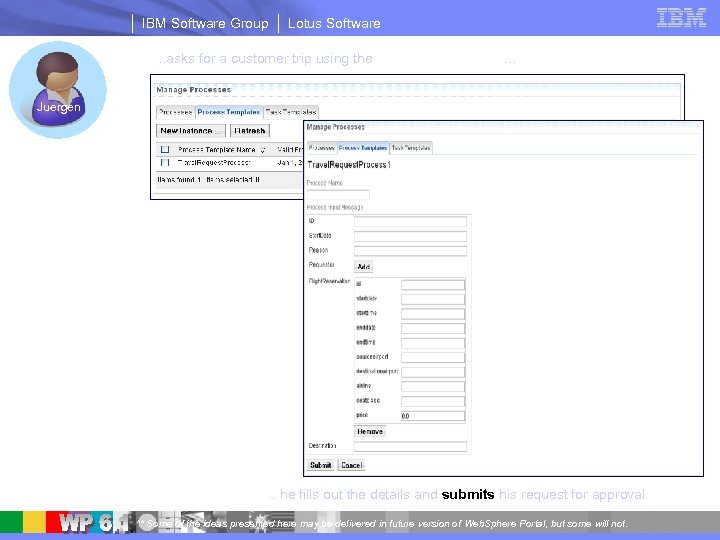Click the seatclass input field
Screen dimensions: 720x540
click(x=433, y=401)
